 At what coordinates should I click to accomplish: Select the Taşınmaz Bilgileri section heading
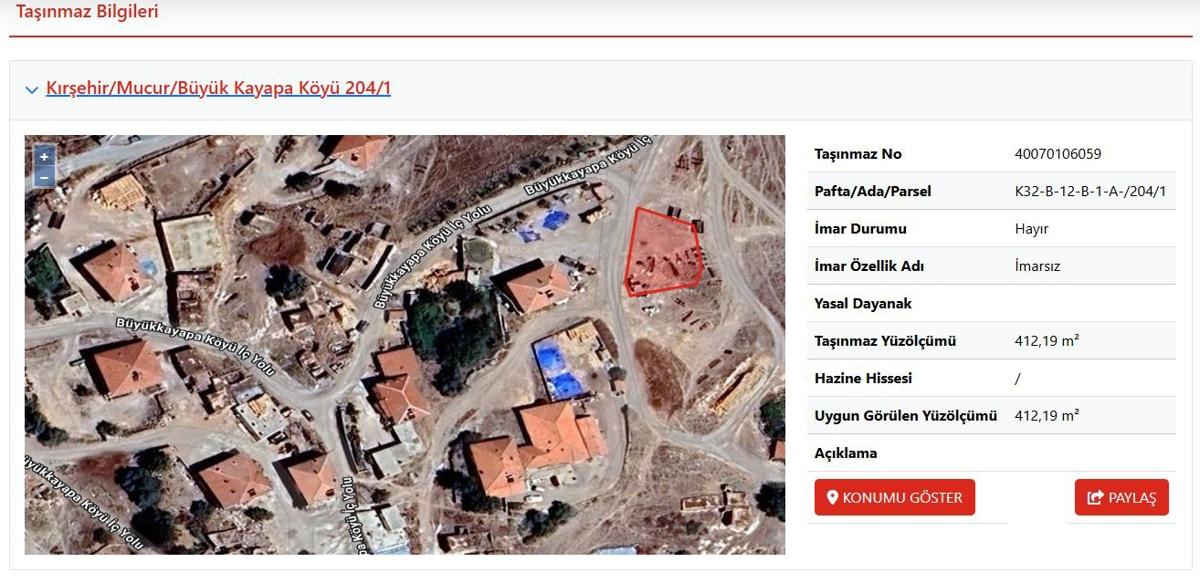(87, 12)
